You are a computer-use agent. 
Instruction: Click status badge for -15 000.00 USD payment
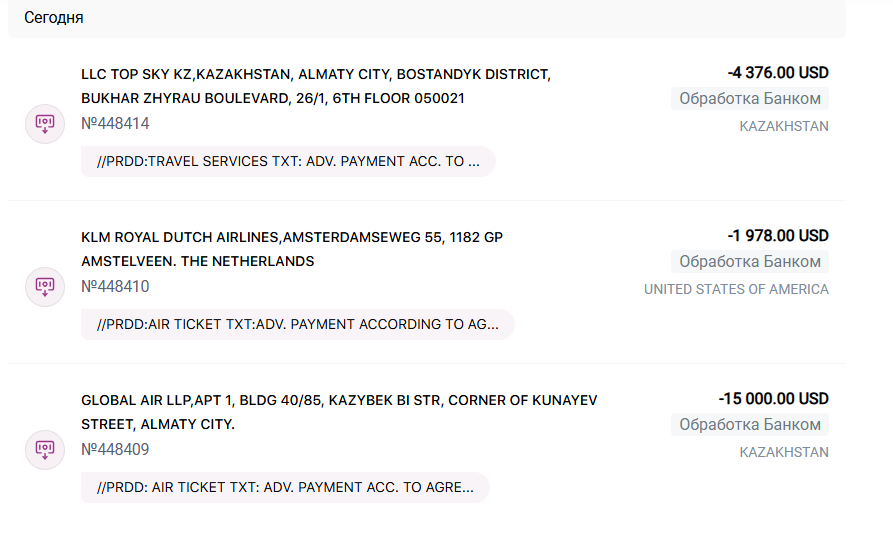[x=749, y=424]
